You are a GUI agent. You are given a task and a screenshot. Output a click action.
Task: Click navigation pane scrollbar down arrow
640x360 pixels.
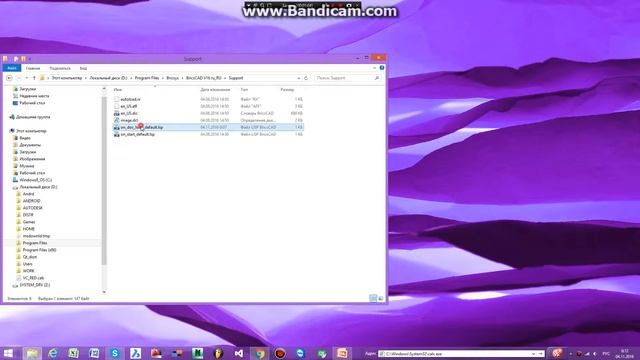click(x=104, y=292)
